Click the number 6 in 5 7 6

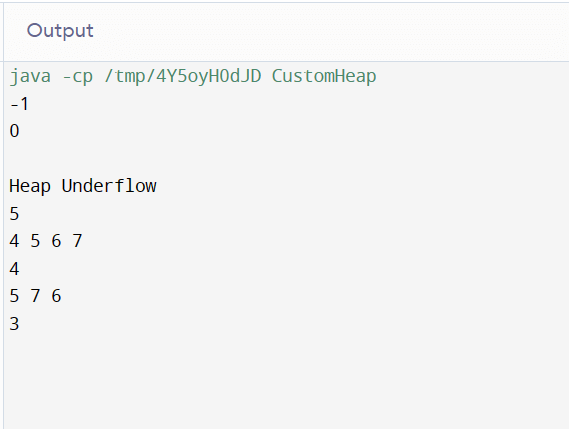(56, 296)
